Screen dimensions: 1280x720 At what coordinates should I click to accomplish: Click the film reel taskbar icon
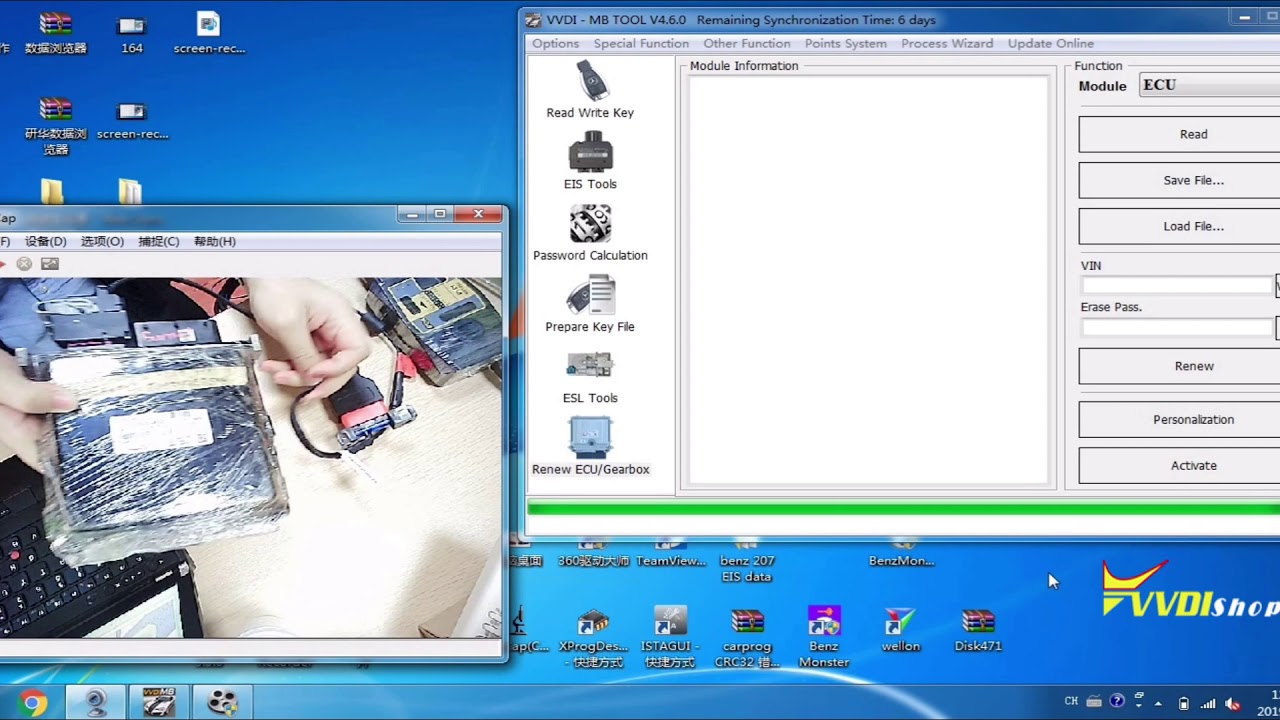tap(220, 703)
